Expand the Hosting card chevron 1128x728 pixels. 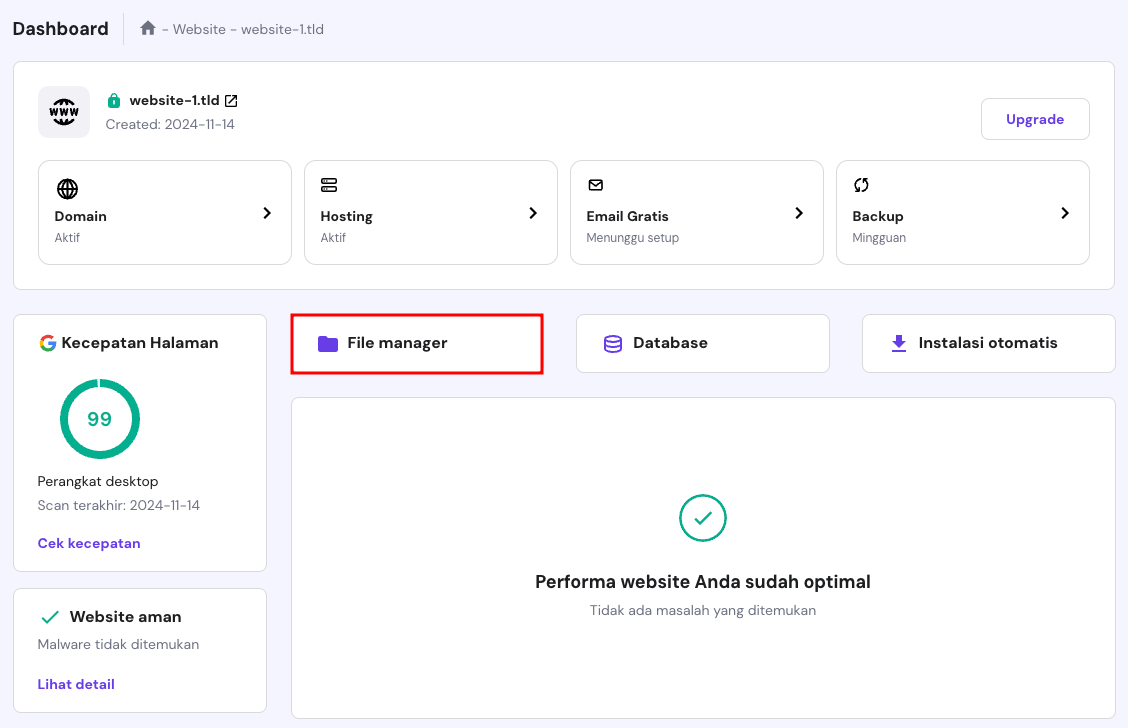(x=533, y=213)
